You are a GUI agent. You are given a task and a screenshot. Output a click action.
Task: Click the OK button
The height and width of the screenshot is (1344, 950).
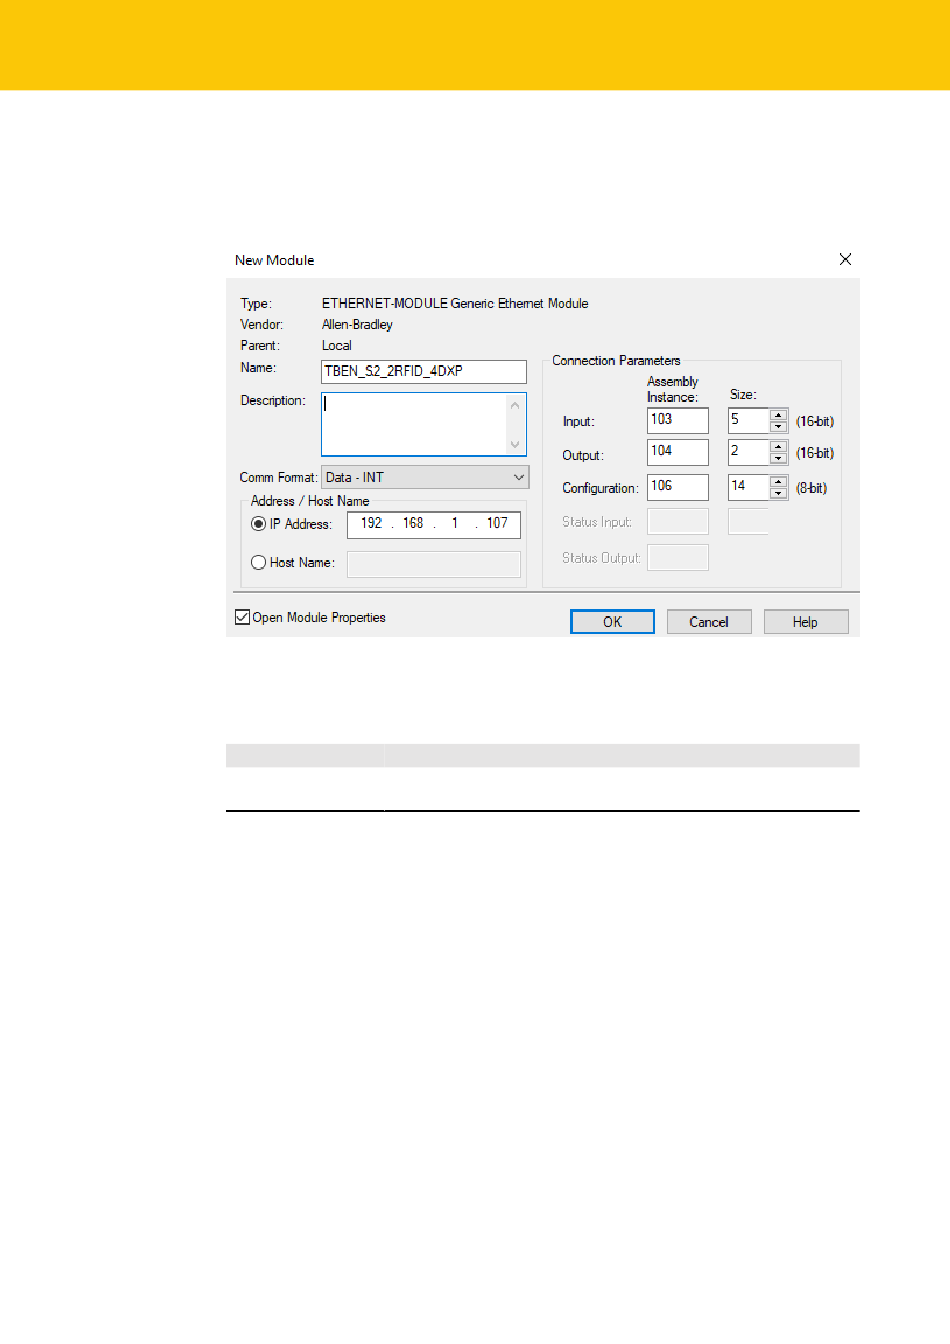coord(612,622)
